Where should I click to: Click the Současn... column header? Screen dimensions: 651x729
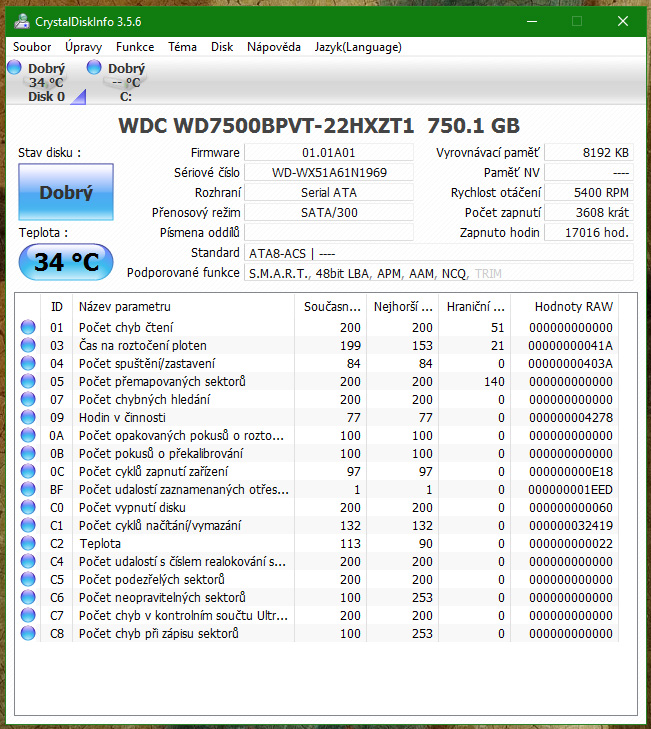coord(330,307)
